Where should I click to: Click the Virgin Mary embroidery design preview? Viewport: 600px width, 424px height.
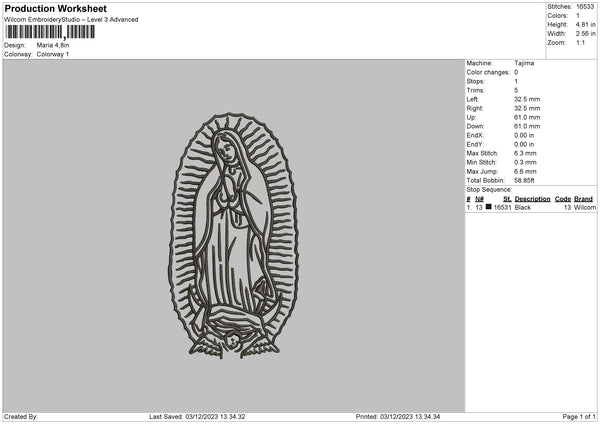point(233,235)
